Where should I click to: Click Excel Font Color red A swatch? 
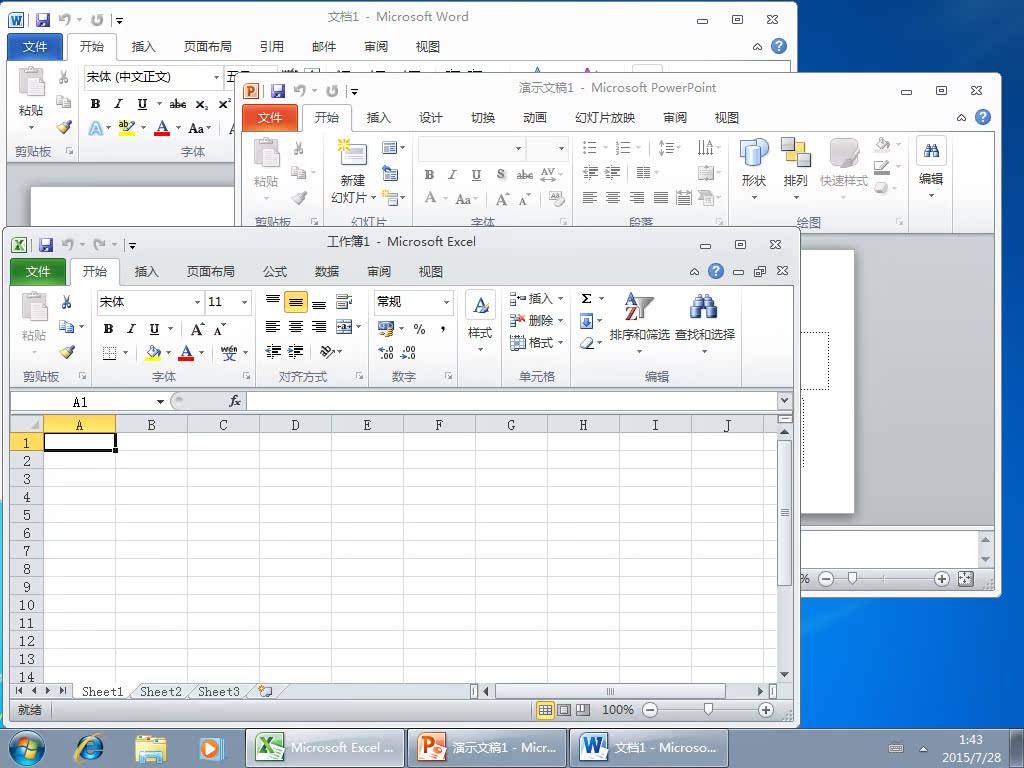coord(186,353)
